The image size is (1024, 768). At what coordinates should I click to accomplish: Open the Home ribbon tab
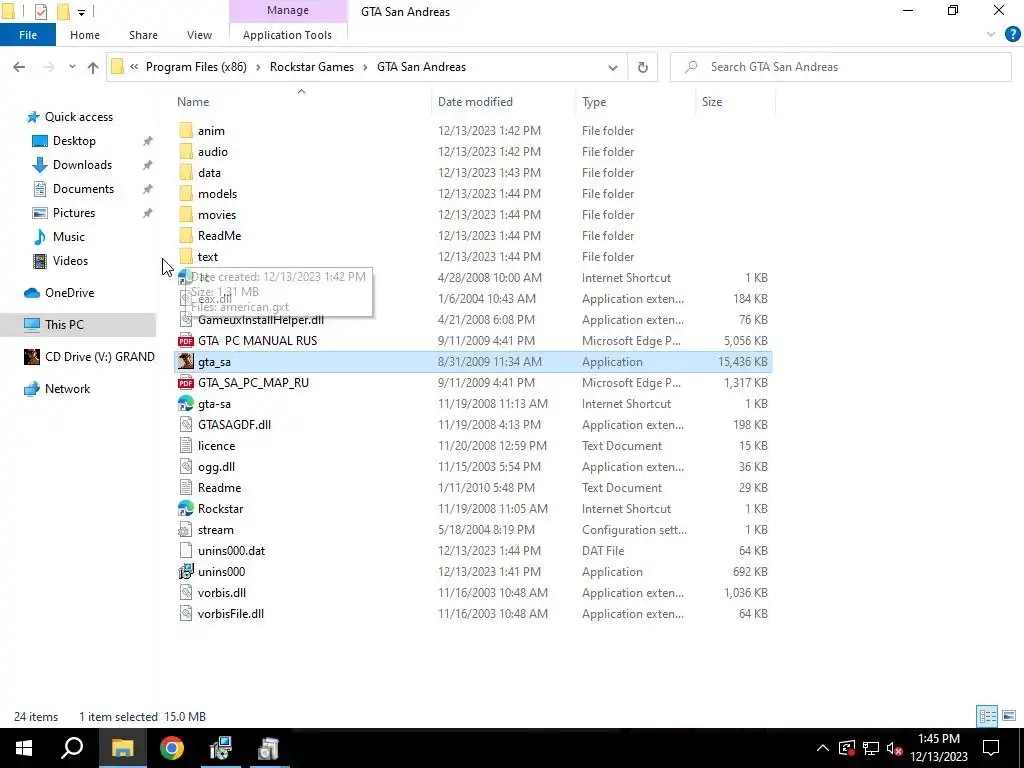point(85,35)
